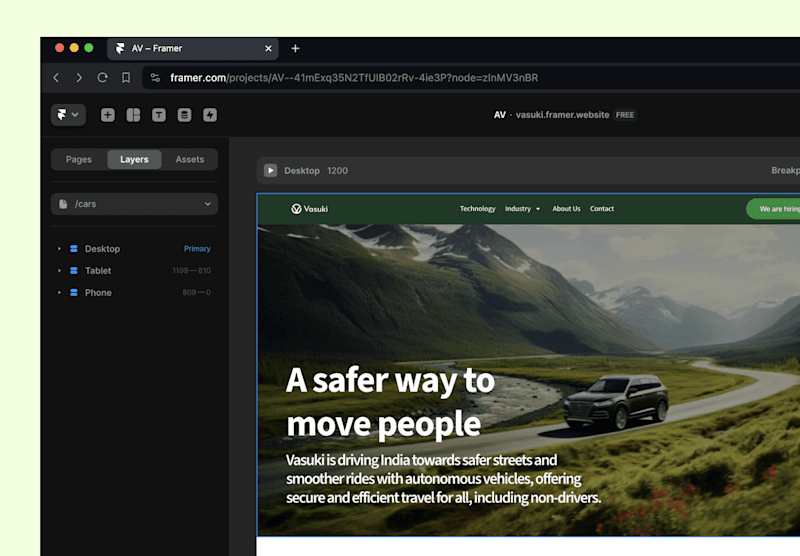Open a new browser tab with plus
Image resolution: width=800 pixels, height=556 pixels.
[295, 48]
